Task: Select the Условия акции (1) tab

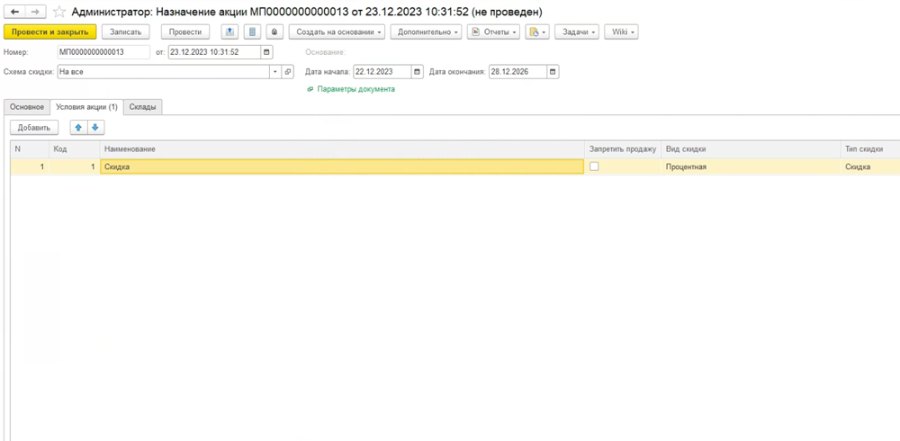Action: point(87,107)
